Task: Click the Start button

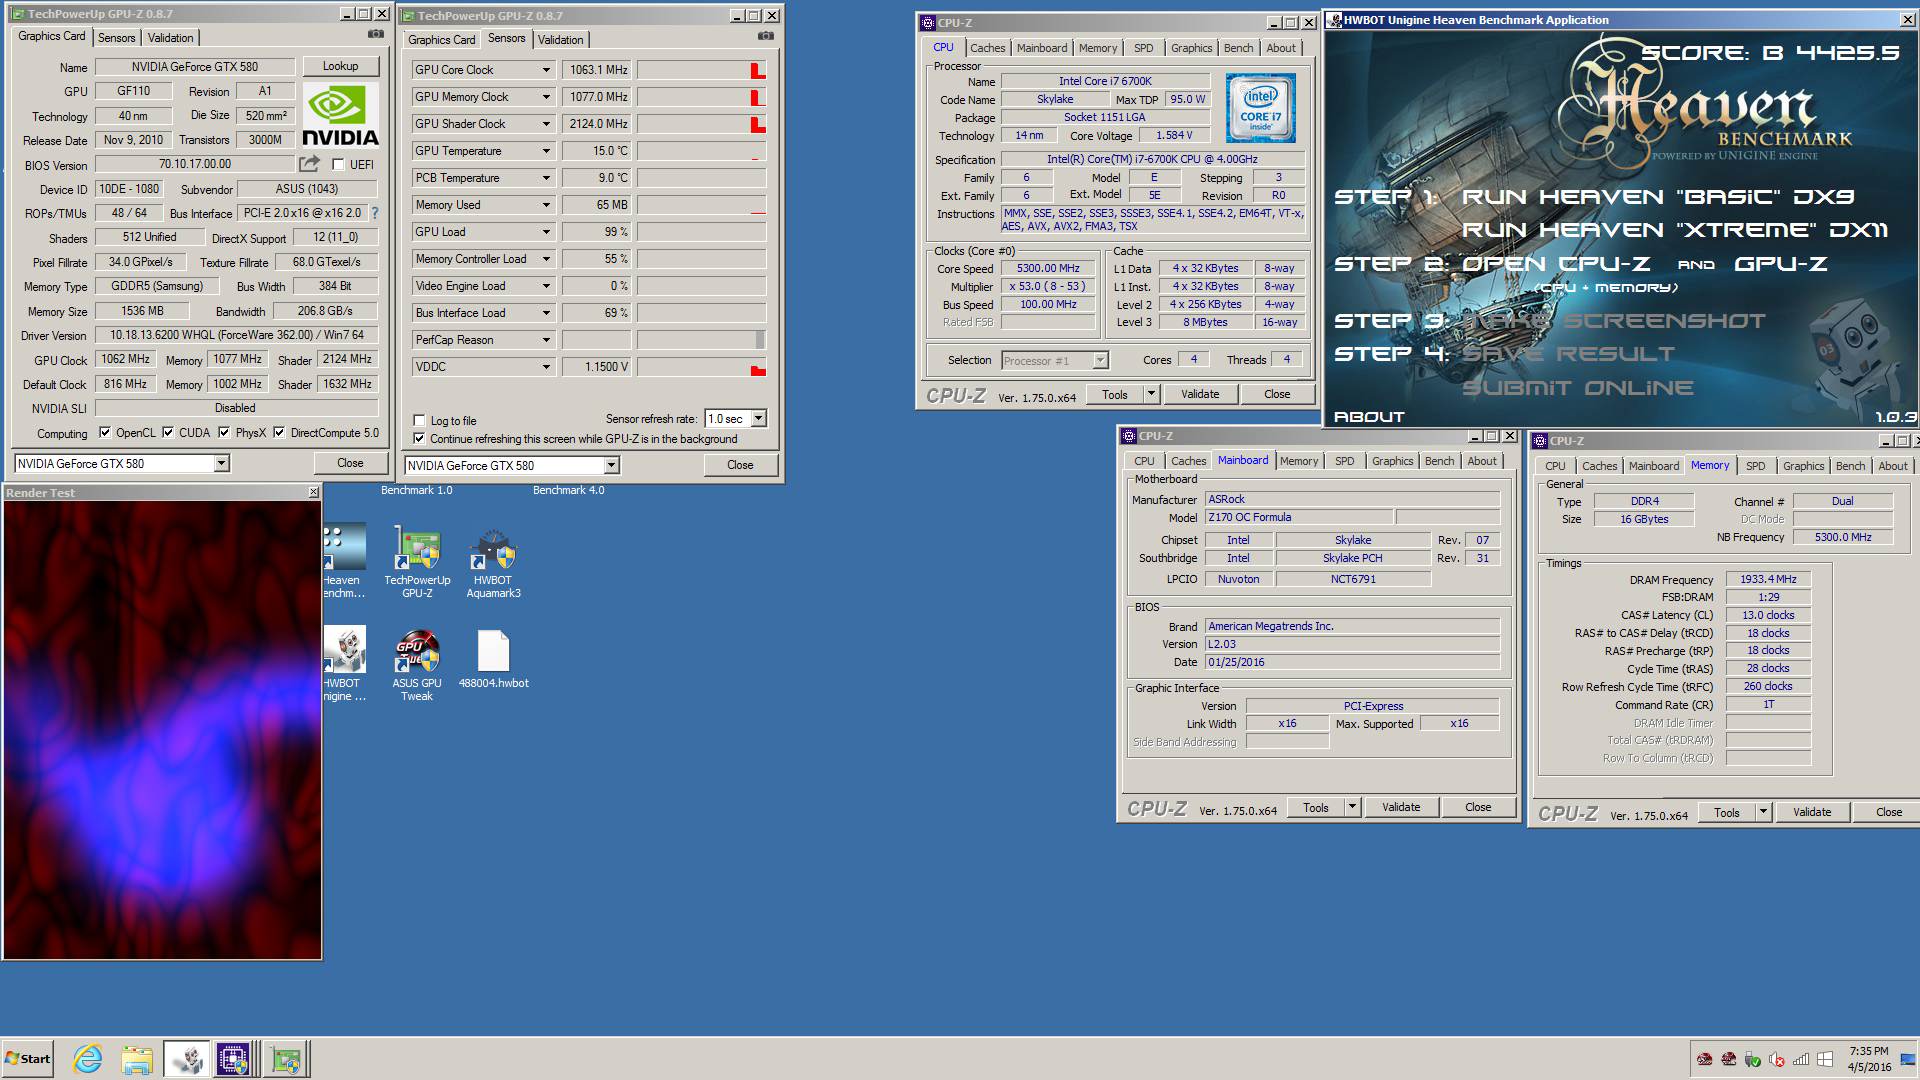Action: point(28,1059)
